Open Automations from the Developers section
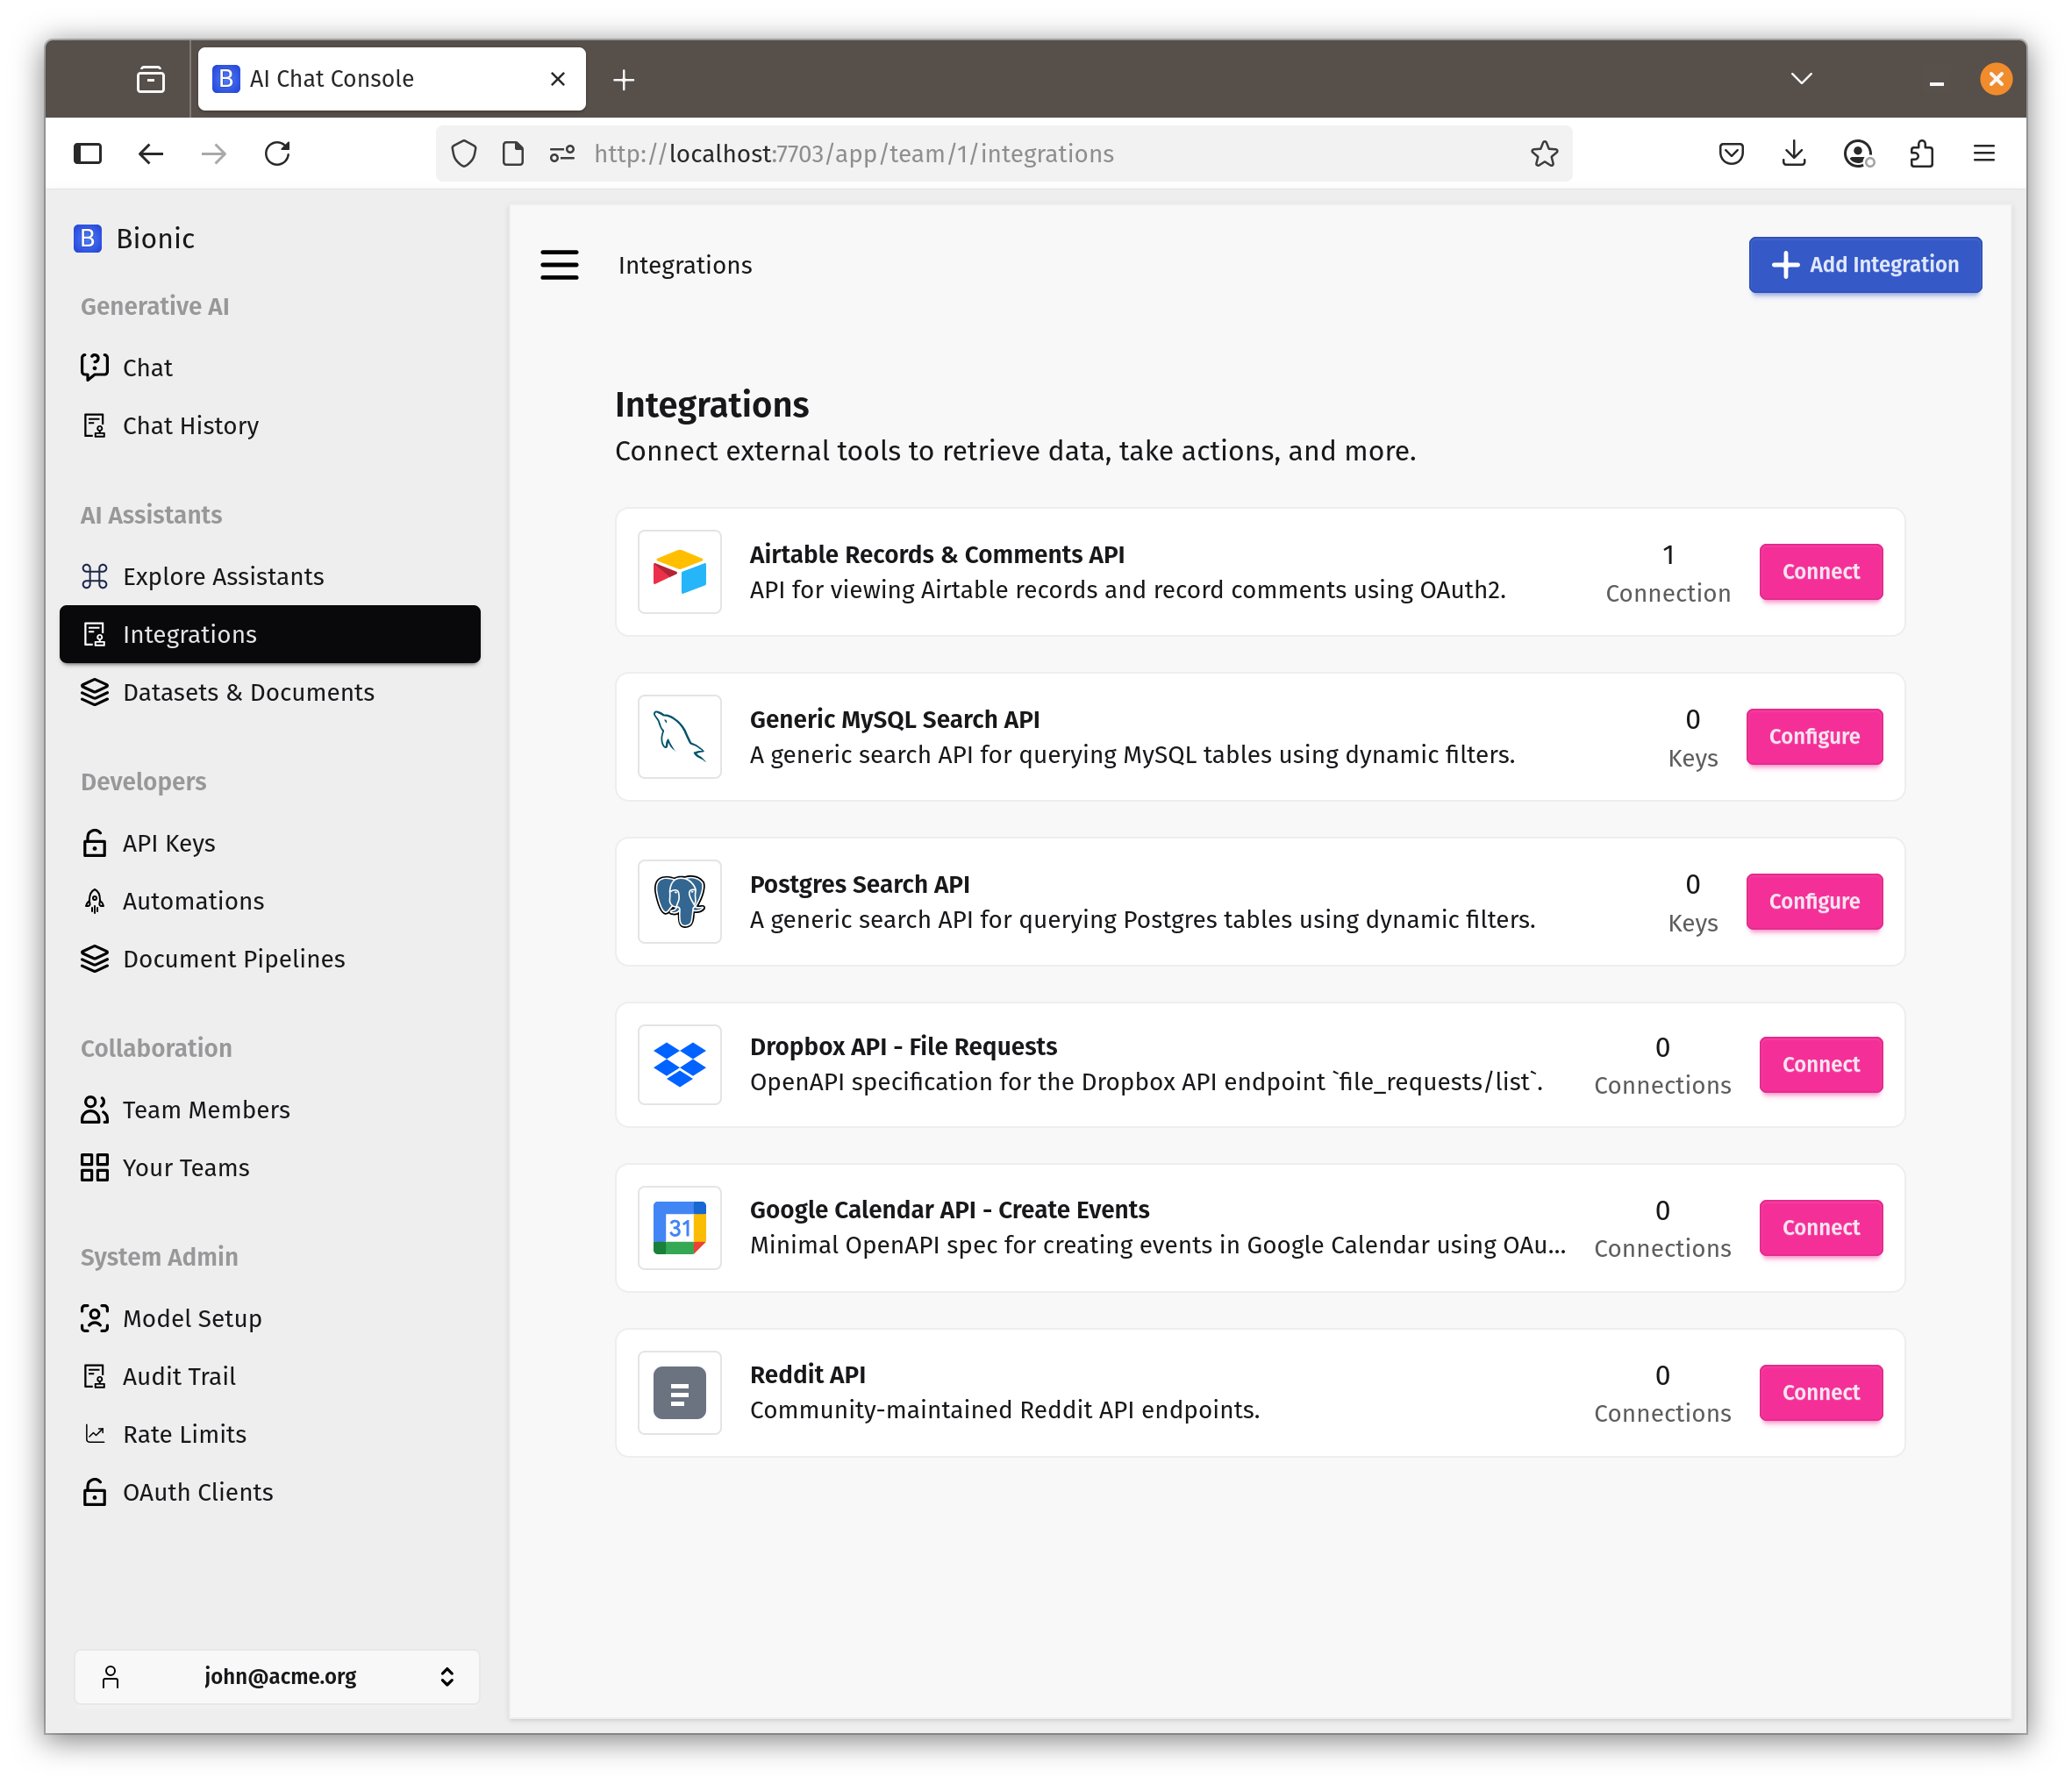The height and width of the screenshot is (1784, 2072). (x=194, y=900)
